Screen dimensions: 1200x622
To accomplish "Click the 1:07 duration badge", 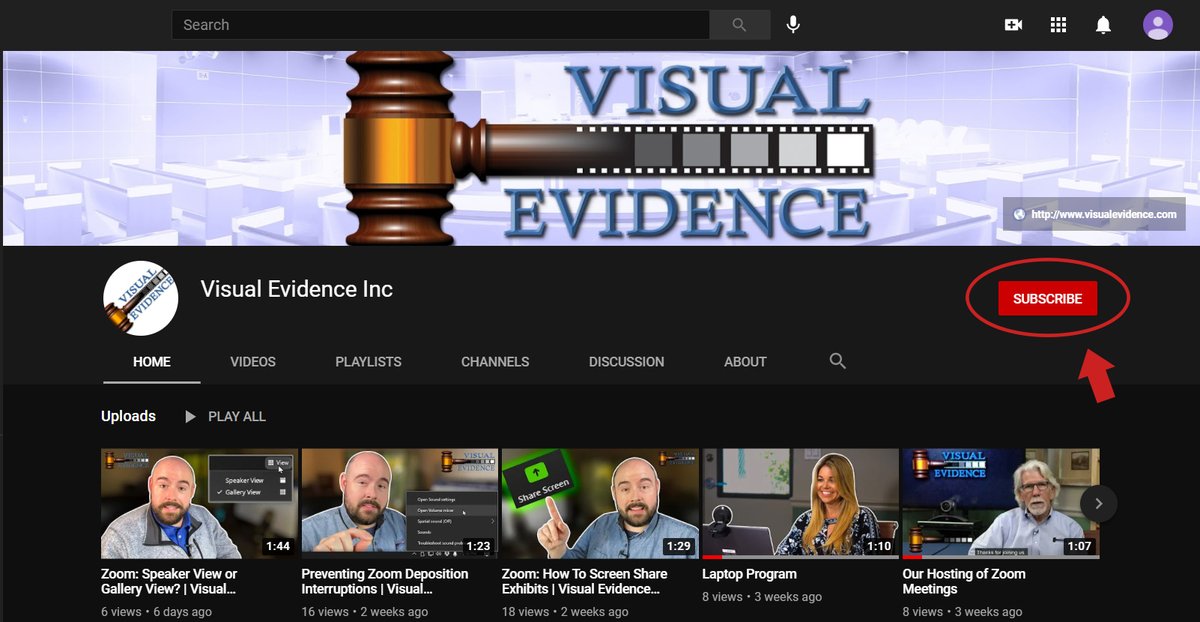I will click(x=1079, y=546).
